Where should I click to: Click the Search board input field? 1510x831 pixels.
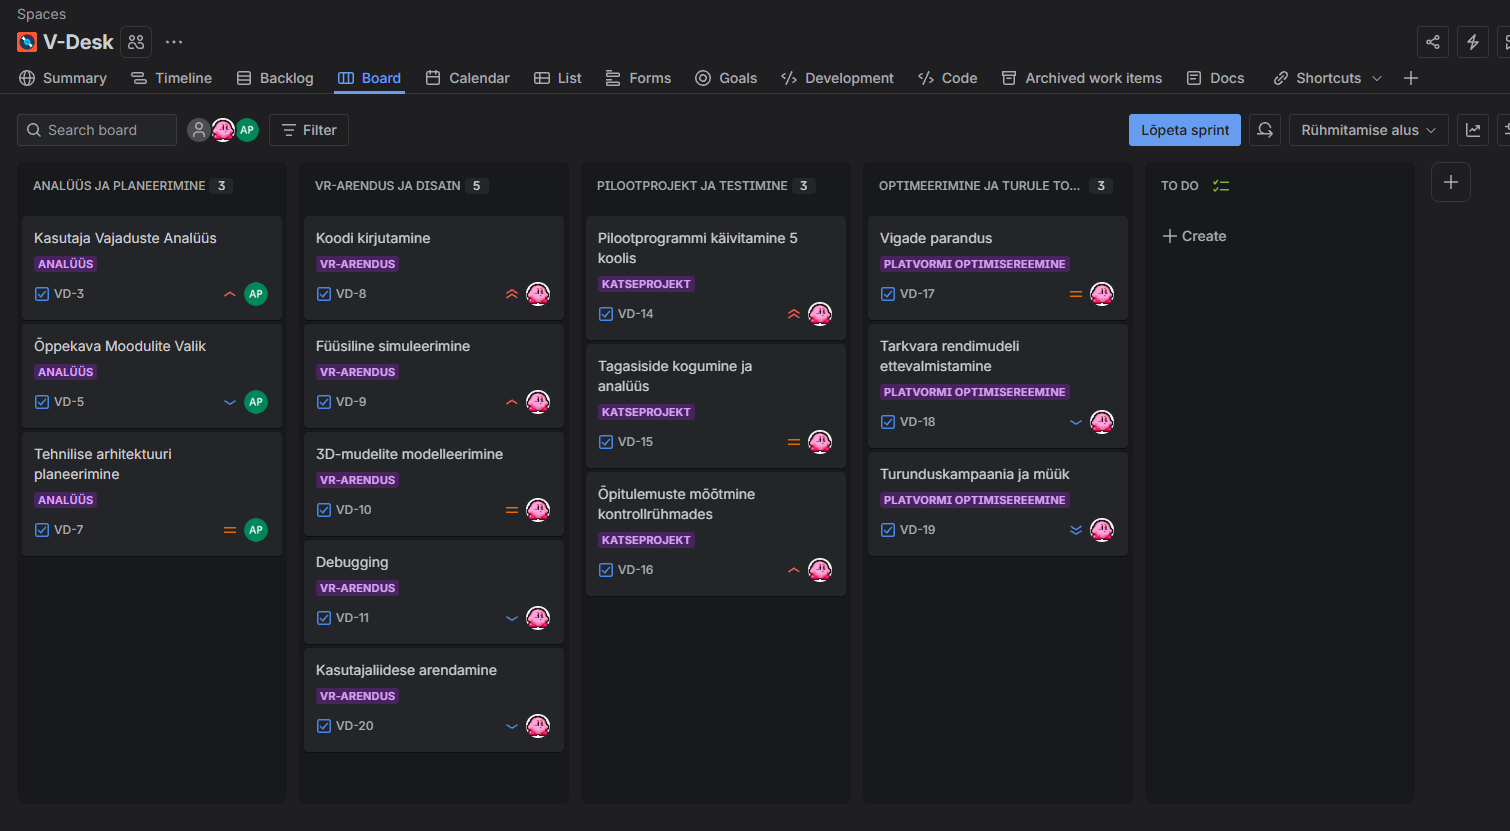(98, 130)
